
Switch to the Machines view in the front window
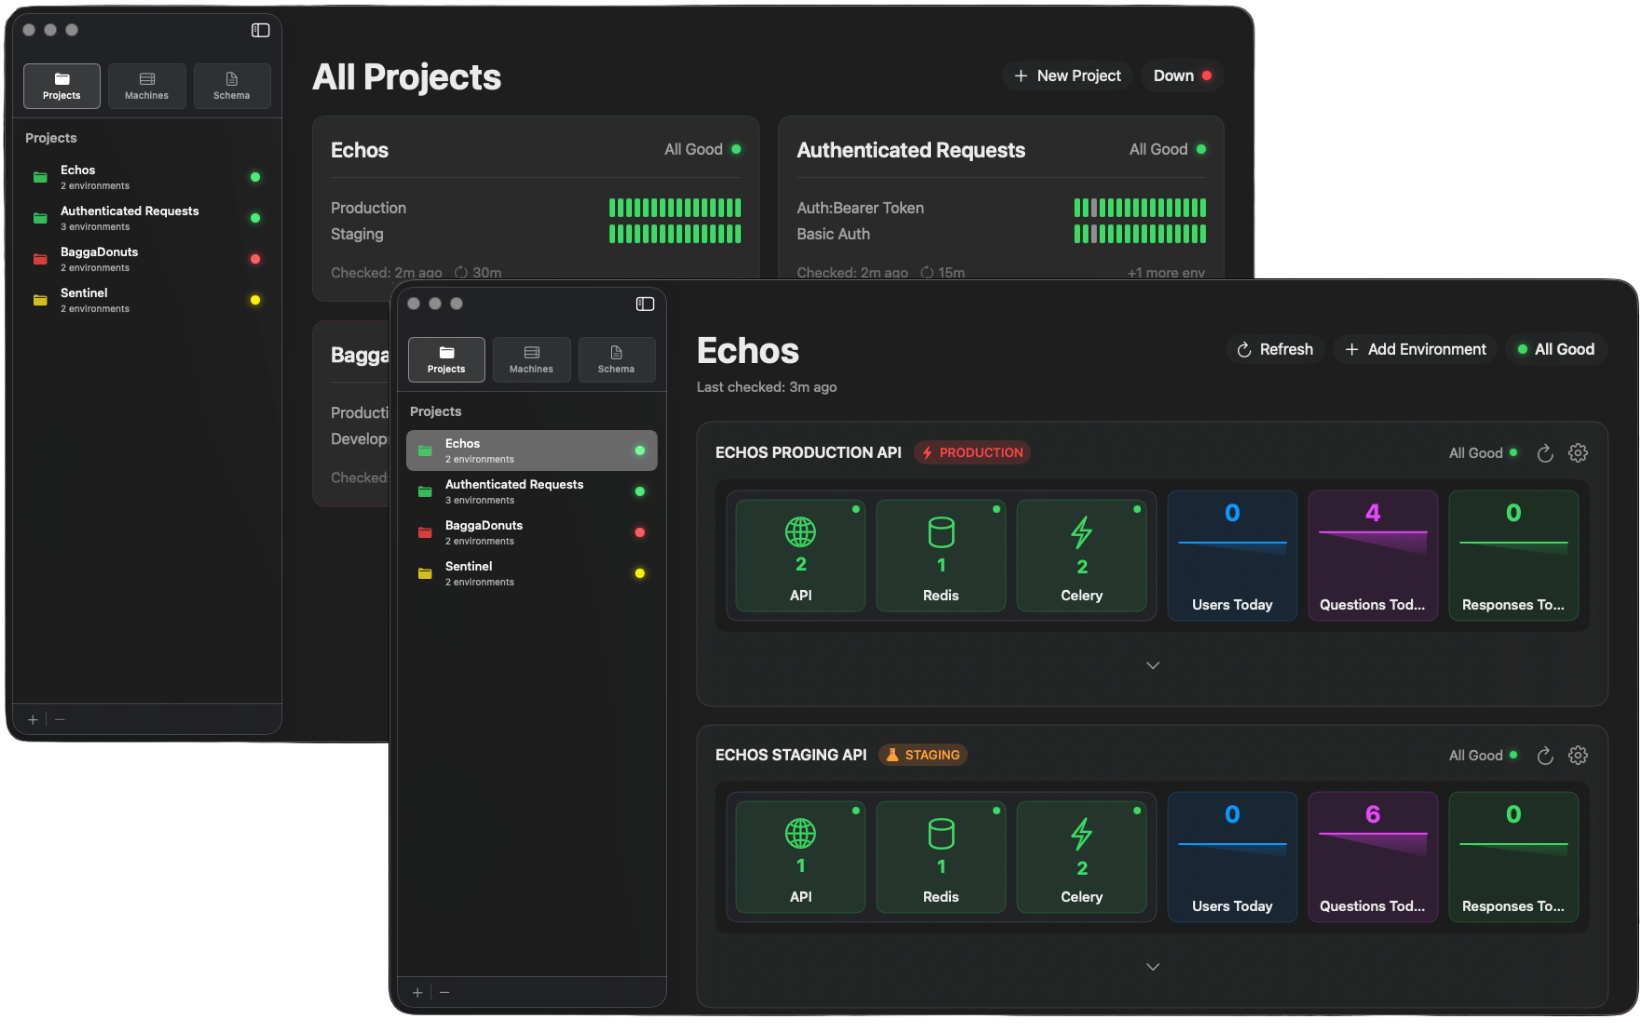pos(531,359)
